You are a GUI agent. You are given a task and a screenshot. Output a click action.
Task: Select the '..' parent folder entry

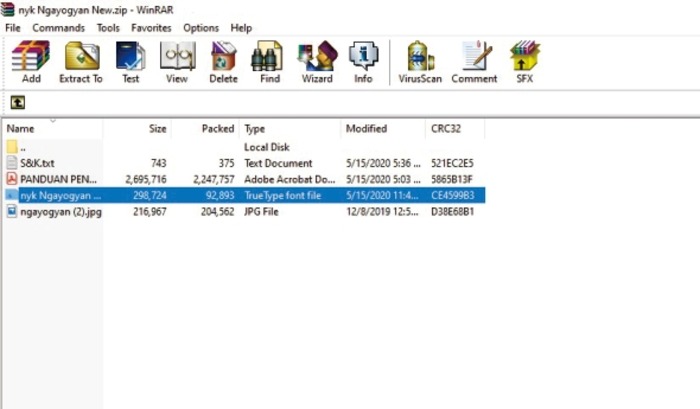coord(23,147)
